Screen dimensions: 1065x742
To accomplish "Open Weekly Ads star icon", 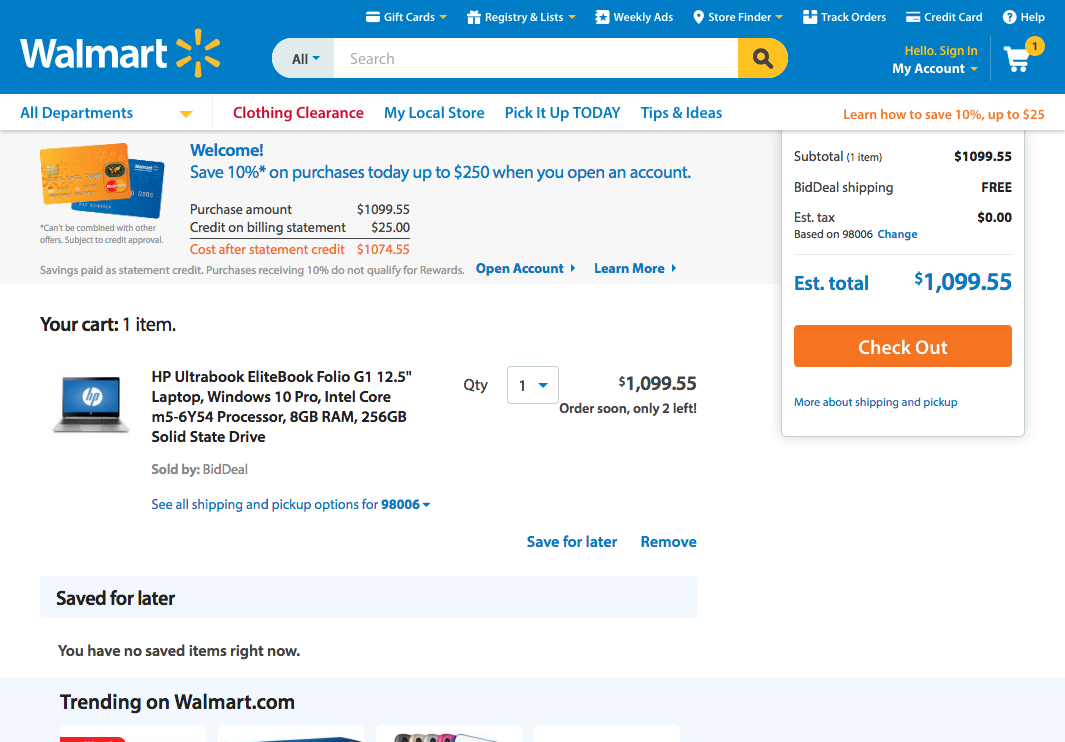I will 602,17.
